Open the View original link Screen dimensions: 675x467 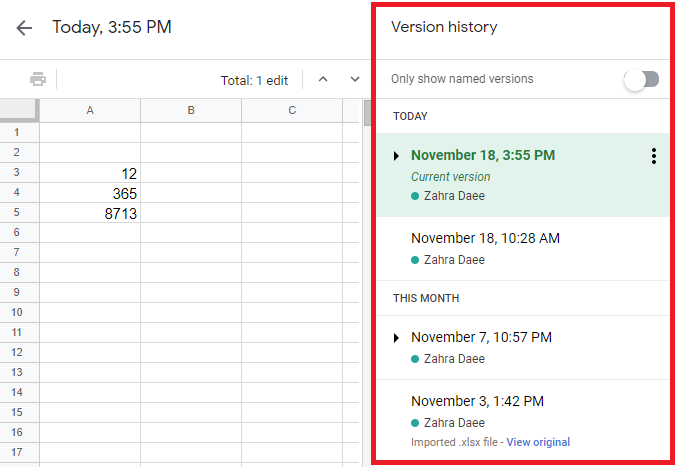click(538, 442)
